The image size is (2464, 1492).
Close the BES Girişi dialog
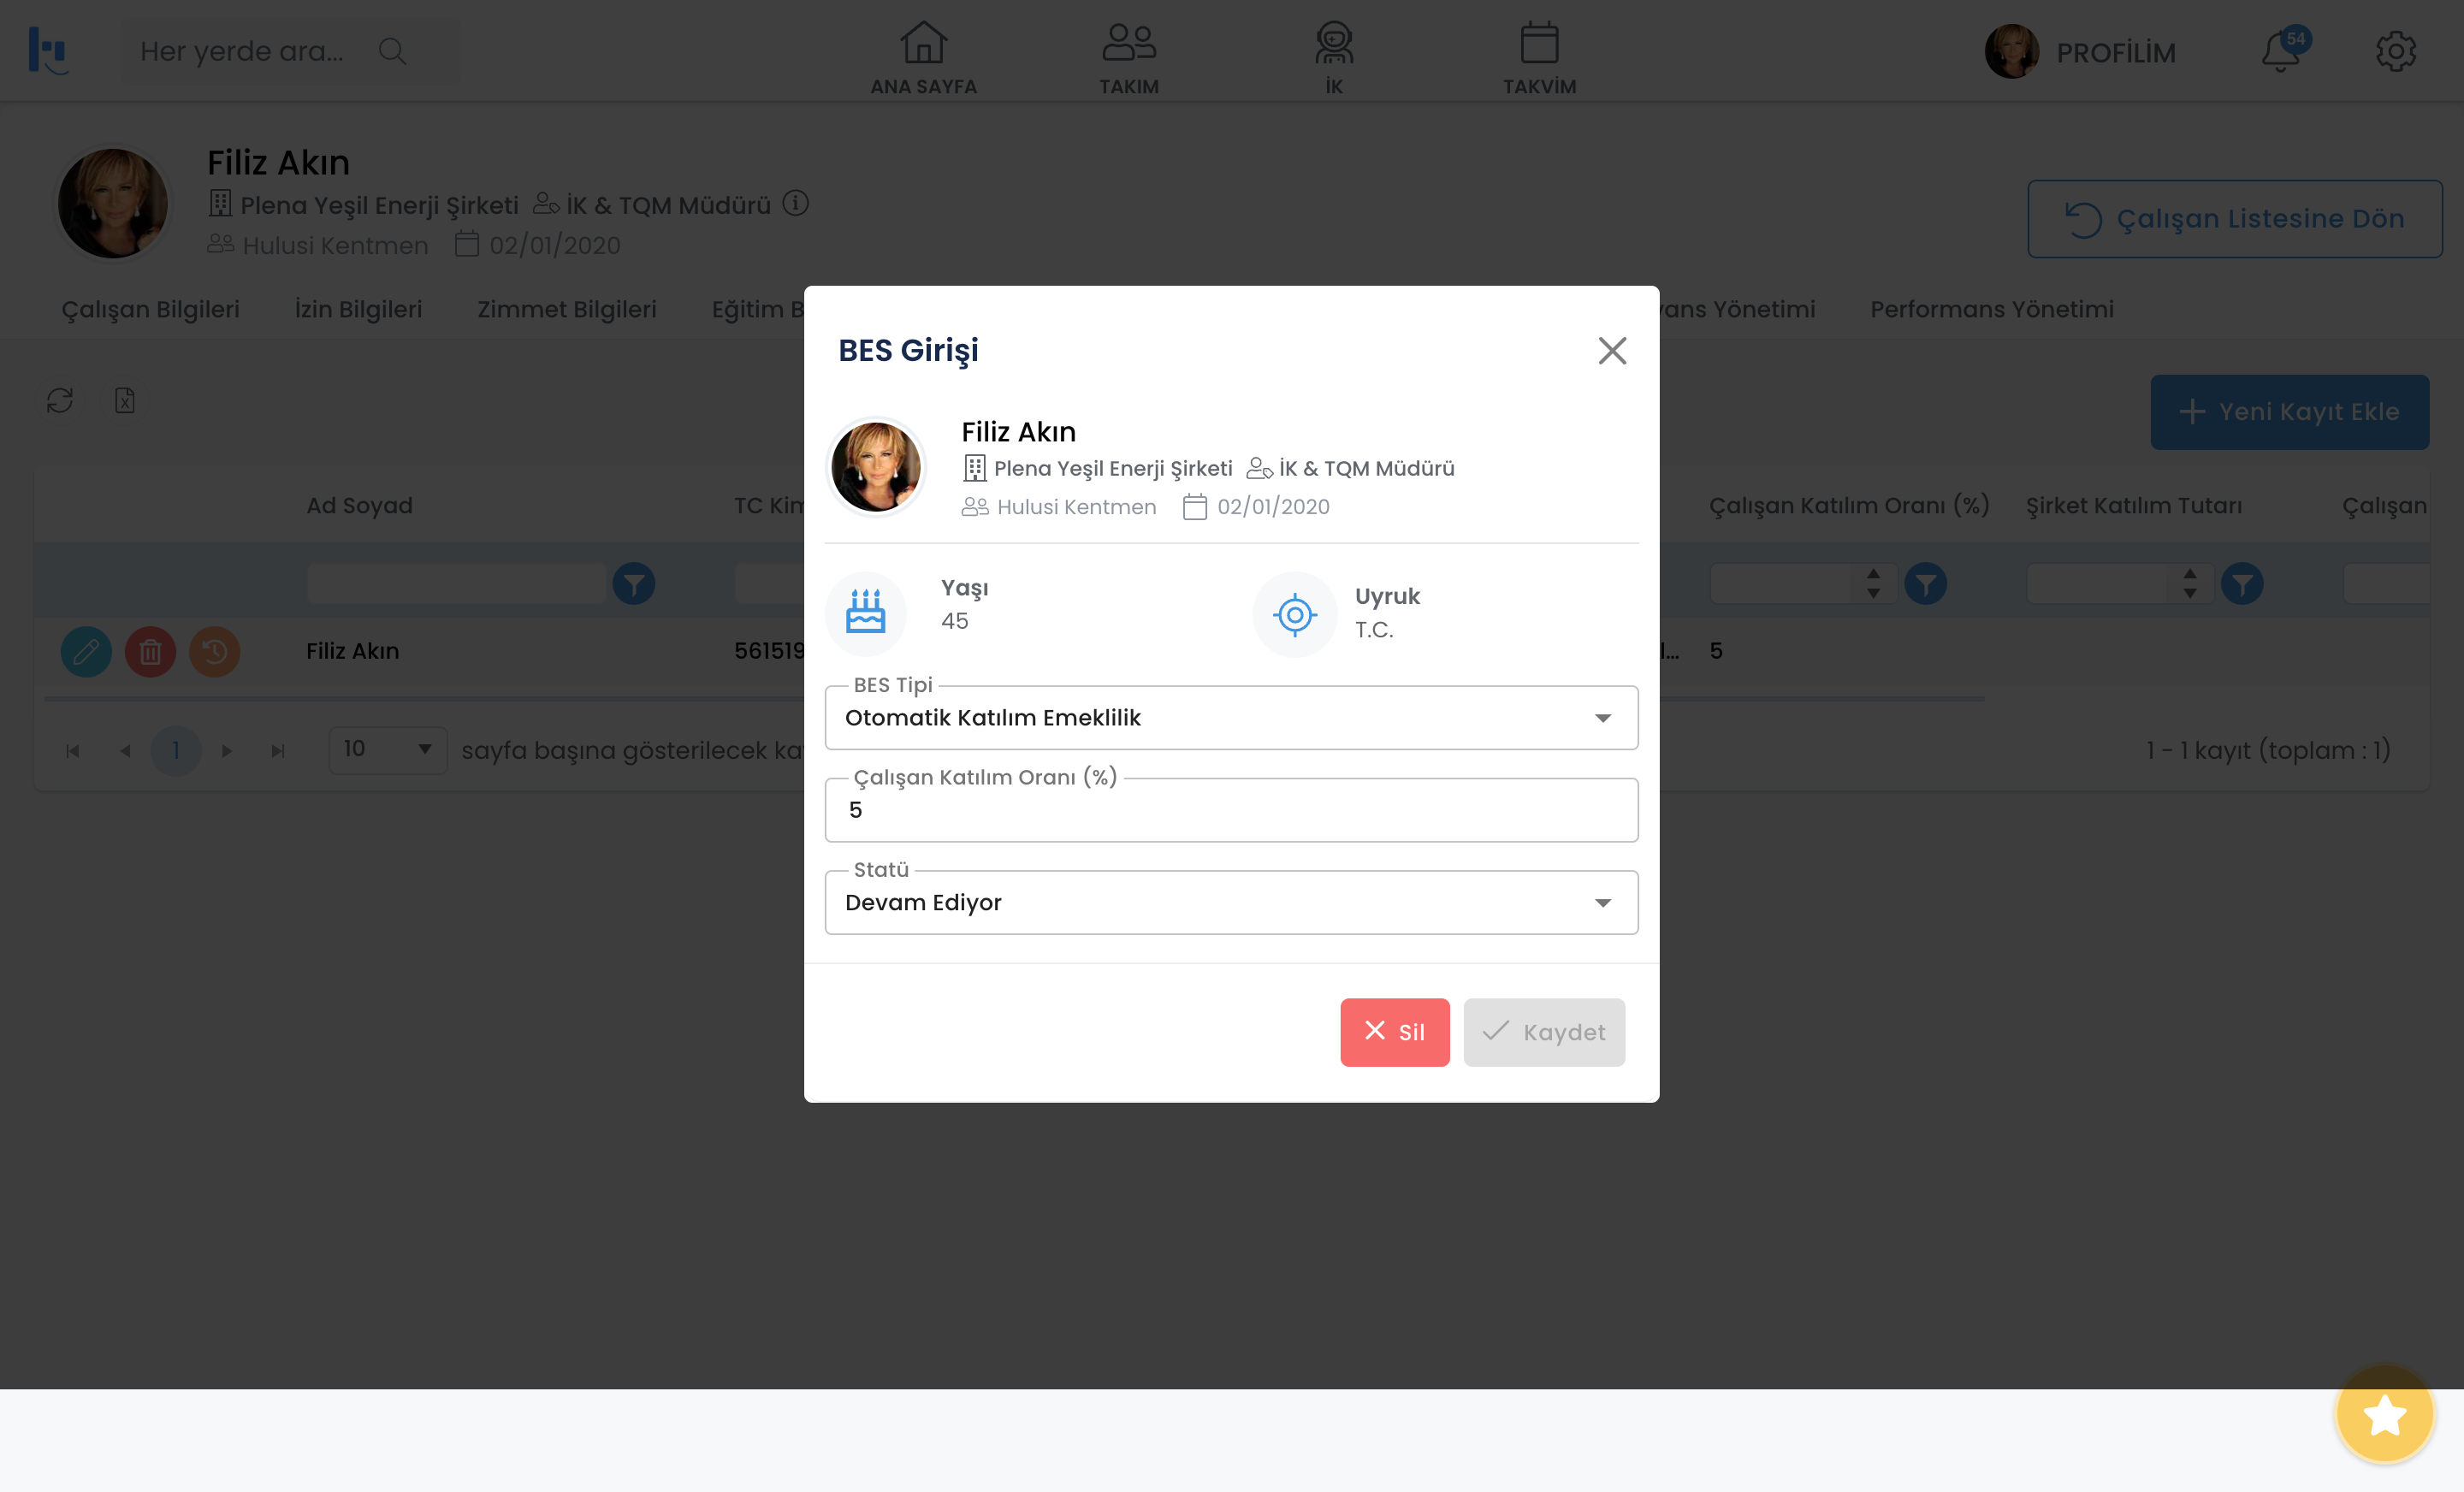(x=1611, y=351)
